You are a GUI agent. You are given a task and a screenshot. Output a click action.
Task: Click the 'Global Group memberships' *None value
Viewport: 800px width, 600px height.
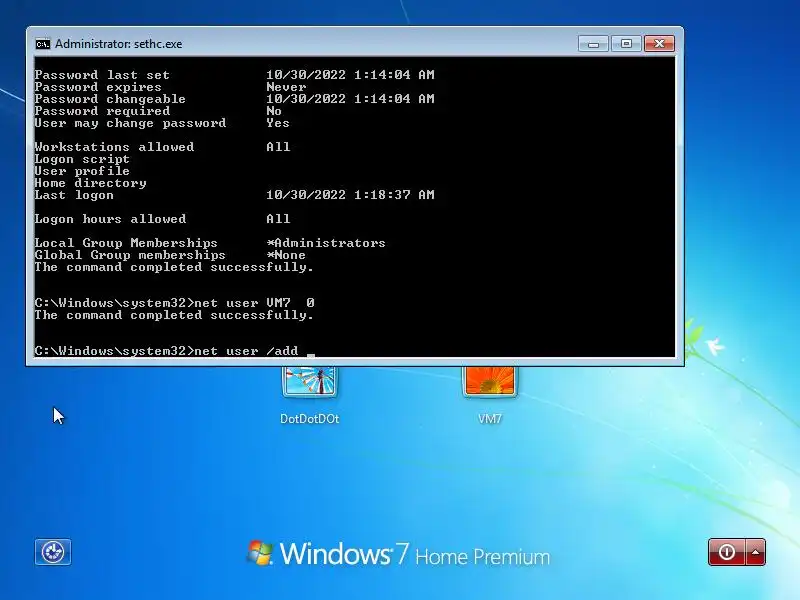tap(286, 255)
